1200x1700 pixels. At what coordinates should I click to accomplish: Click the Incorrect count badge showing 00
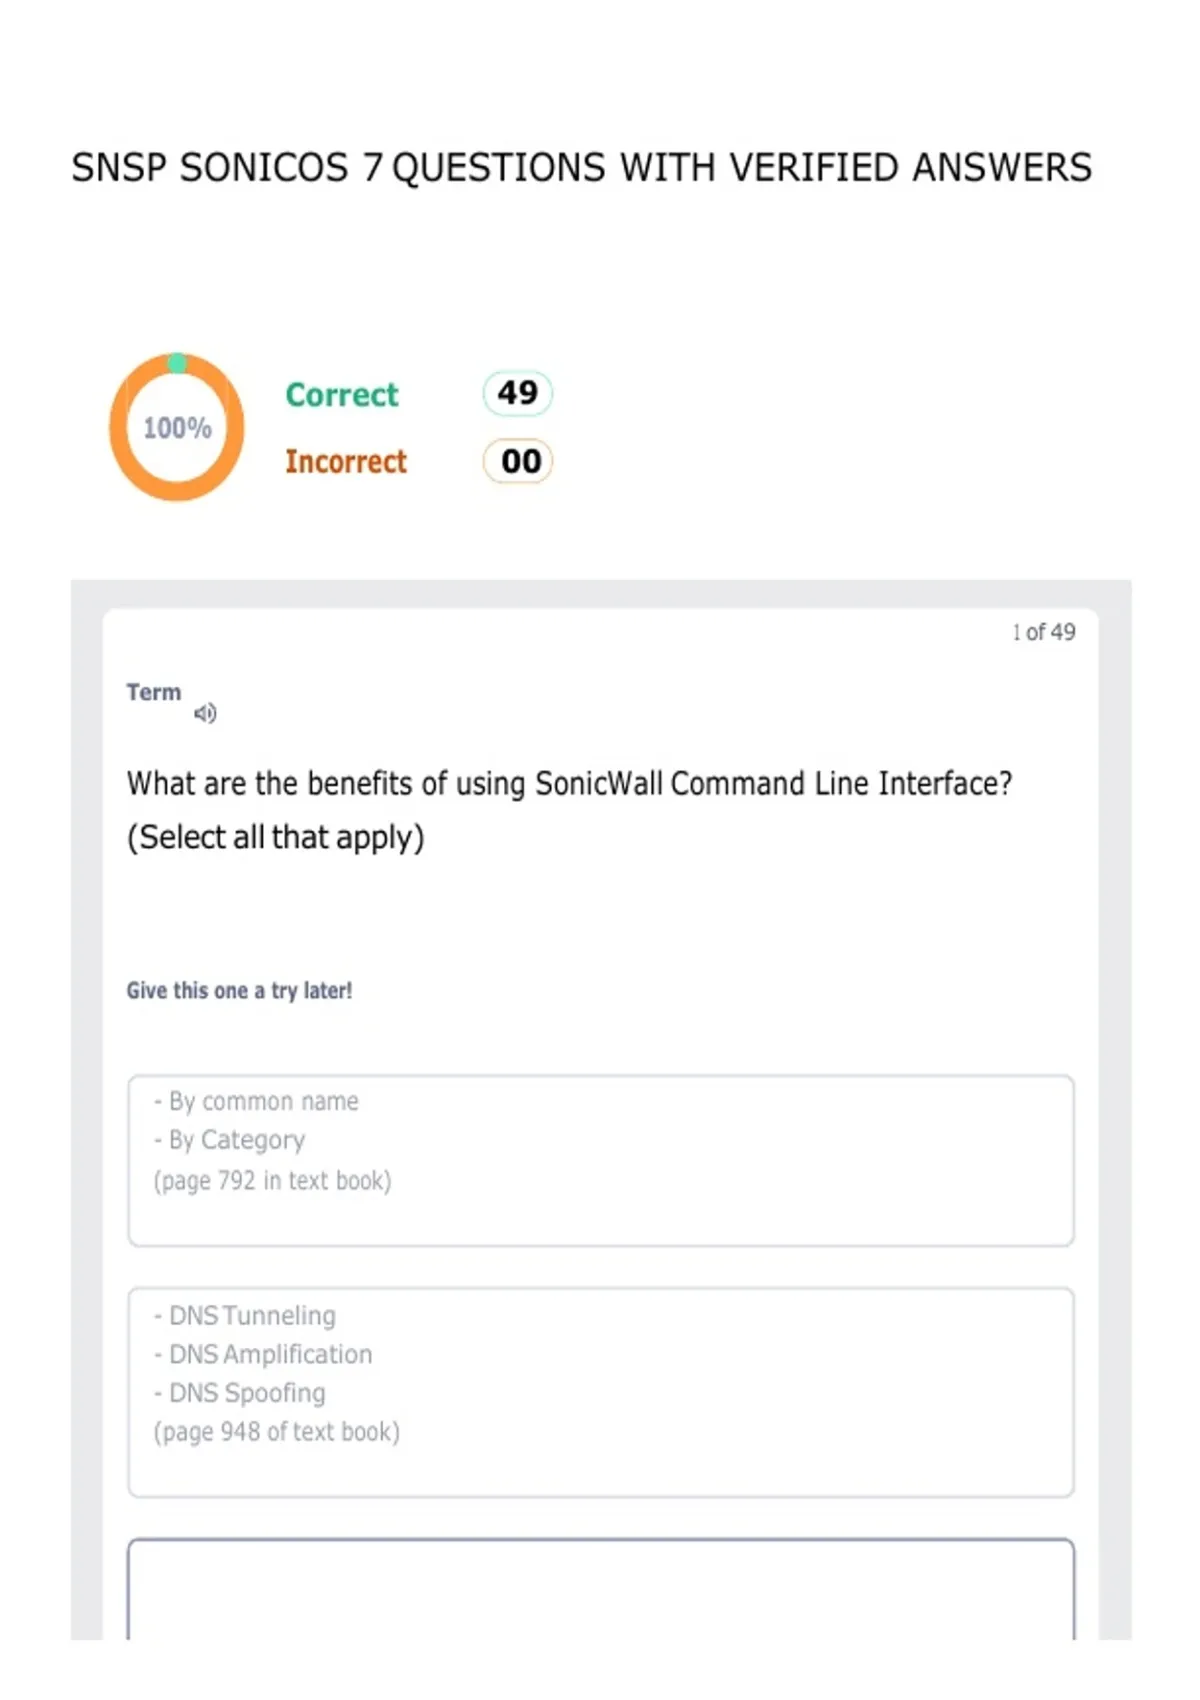click(518, 461)
